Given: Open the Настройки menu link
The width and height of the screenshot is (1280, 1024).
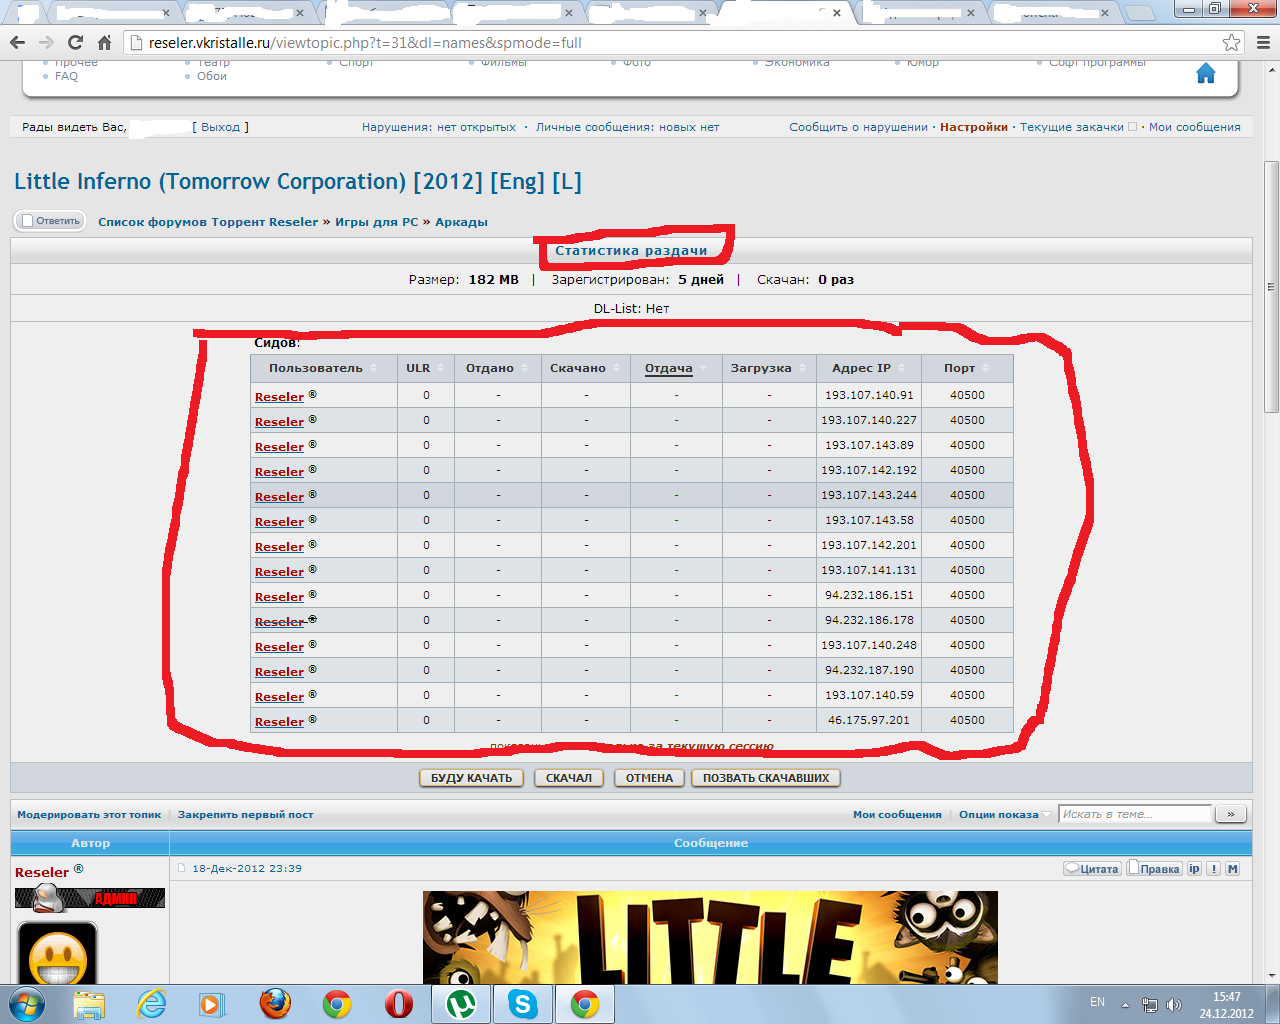Looking at the screenshot, I should [x=973, y=127].
